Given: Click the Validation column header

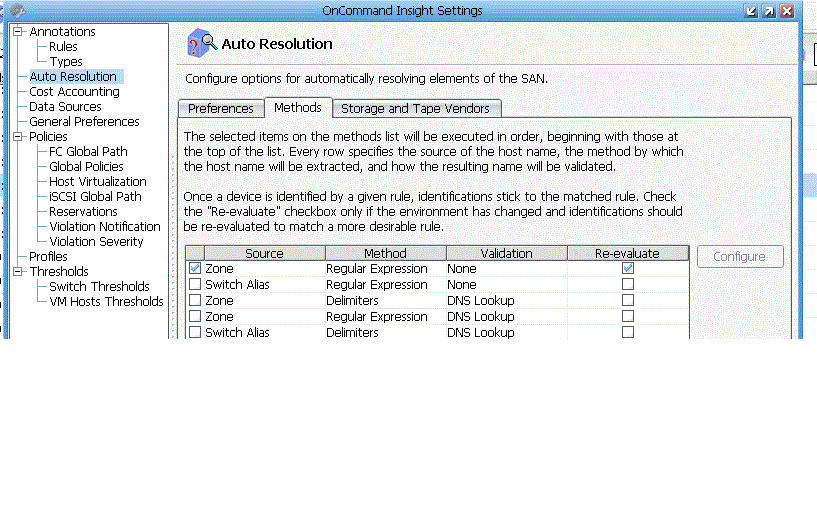Looking at the screenshot, I should (x=506, y=253).
